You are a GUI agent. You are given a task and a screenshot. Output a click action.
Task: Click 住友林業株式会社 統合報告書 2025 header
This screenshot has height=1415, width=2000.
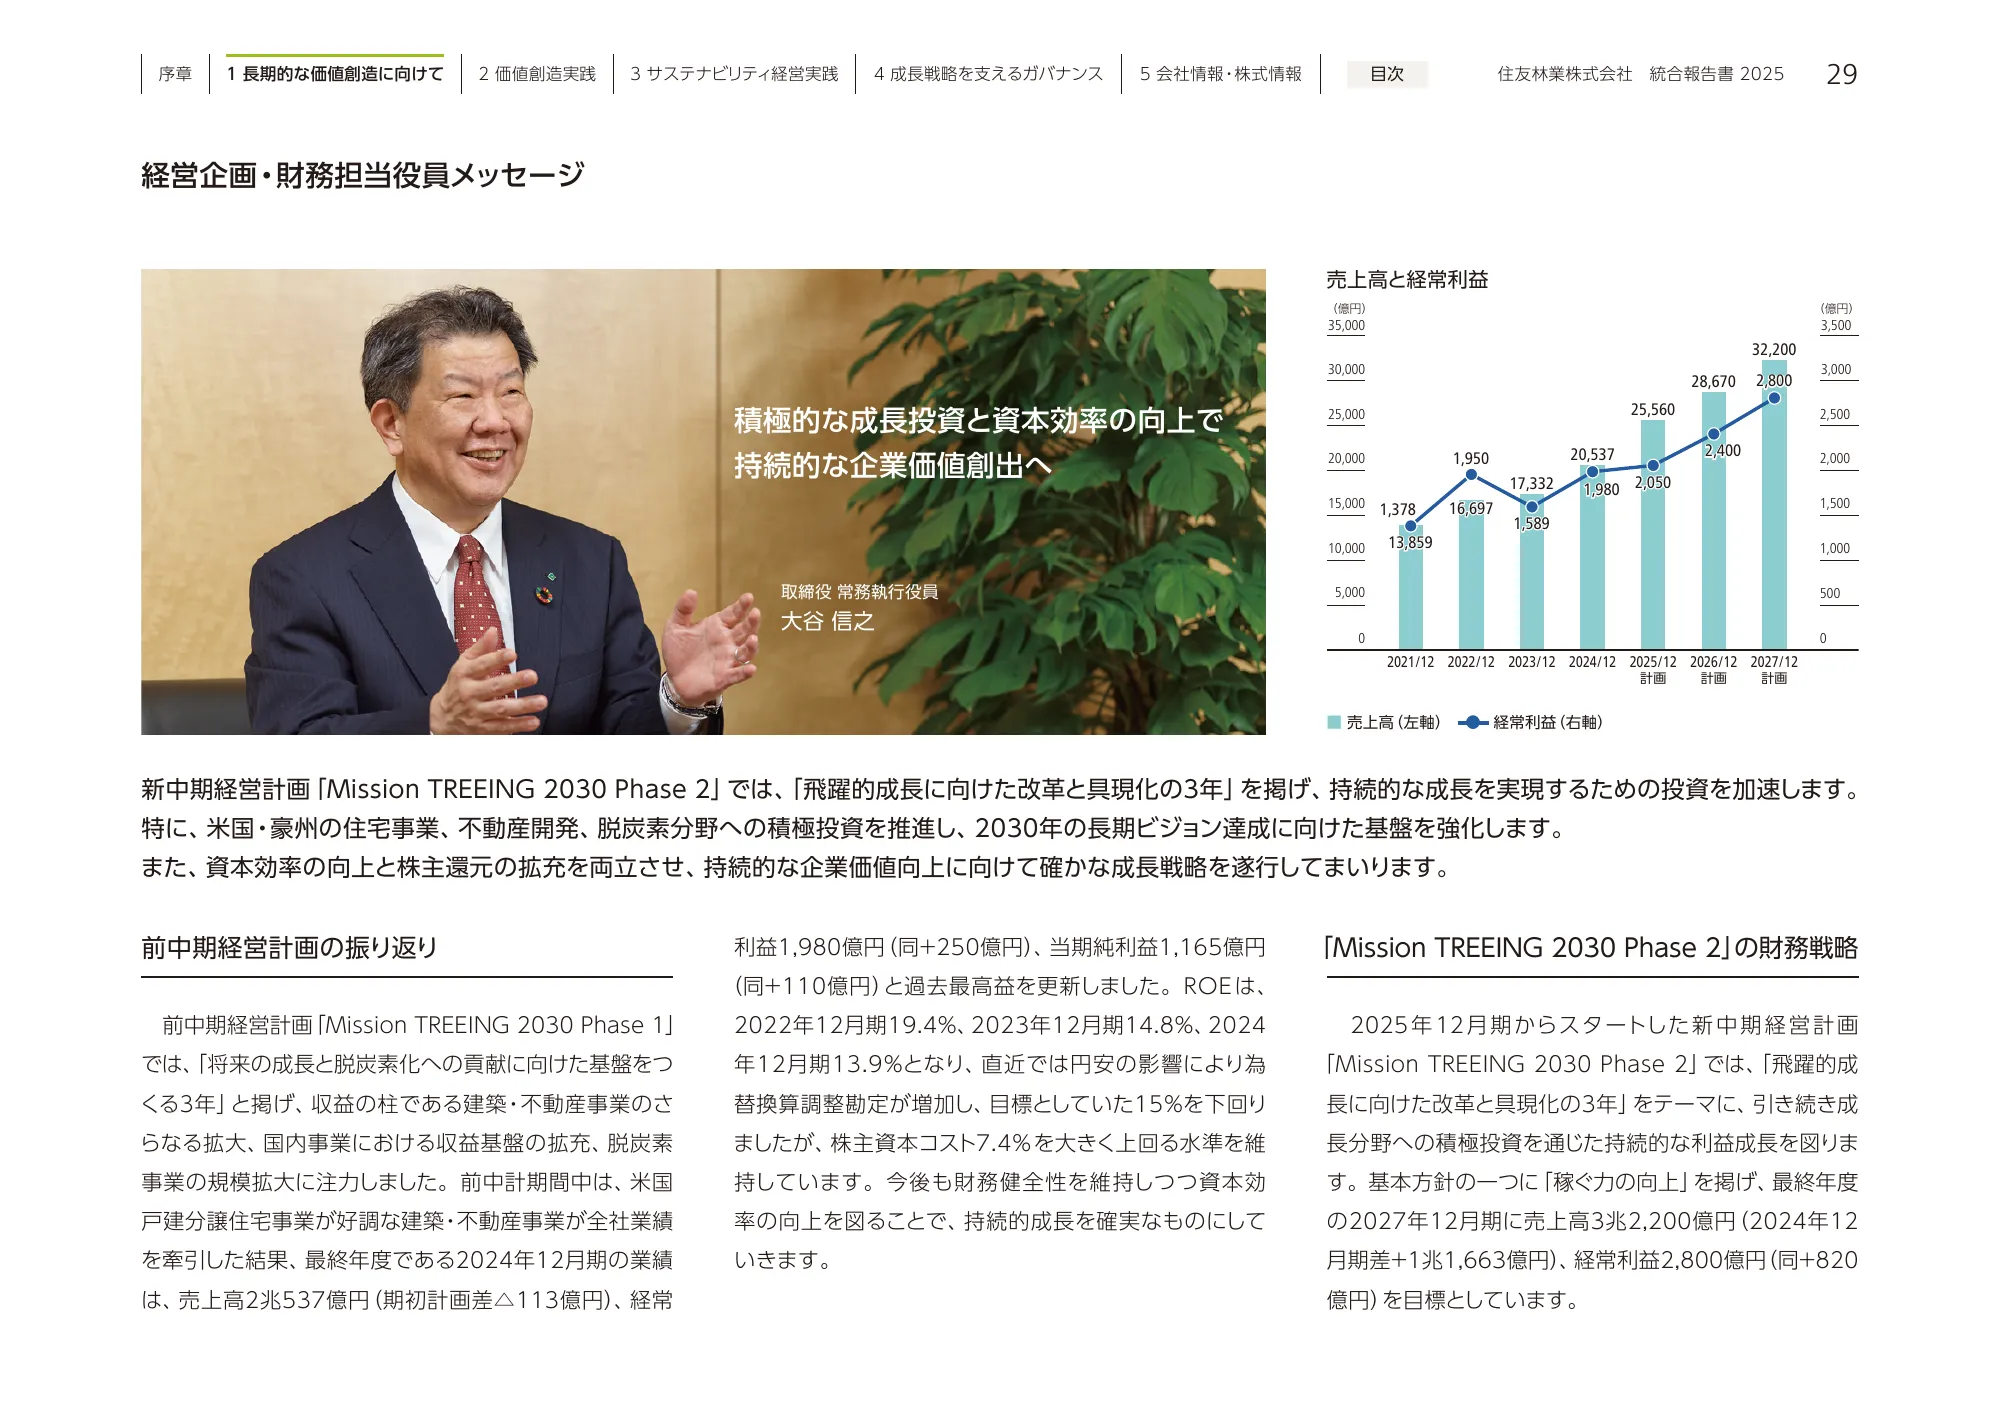tap(1640, 73)
